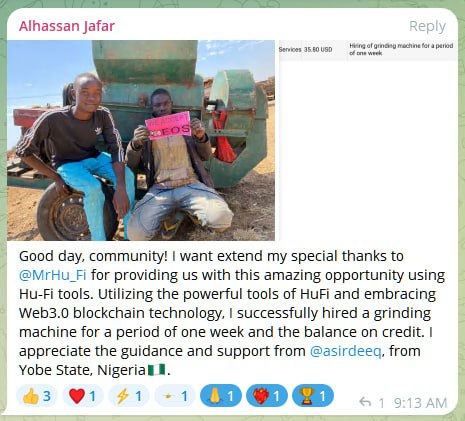The width and height of the screenshot is (465, 421).
Task: Click the pink EOS sign in photo
Action: coord(168,125)
